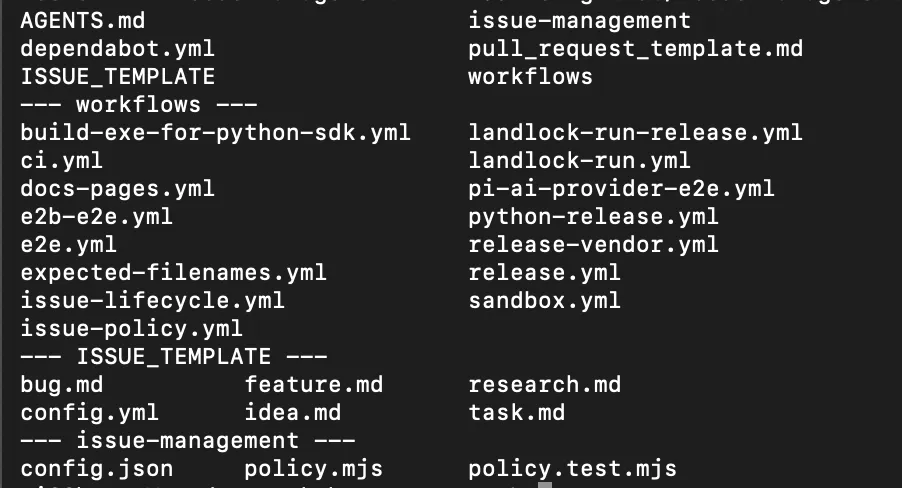This screenshot has height=488, width=902.
Task: Select e2b-e2e.yml in the output
Action: (x=97, y=217)
